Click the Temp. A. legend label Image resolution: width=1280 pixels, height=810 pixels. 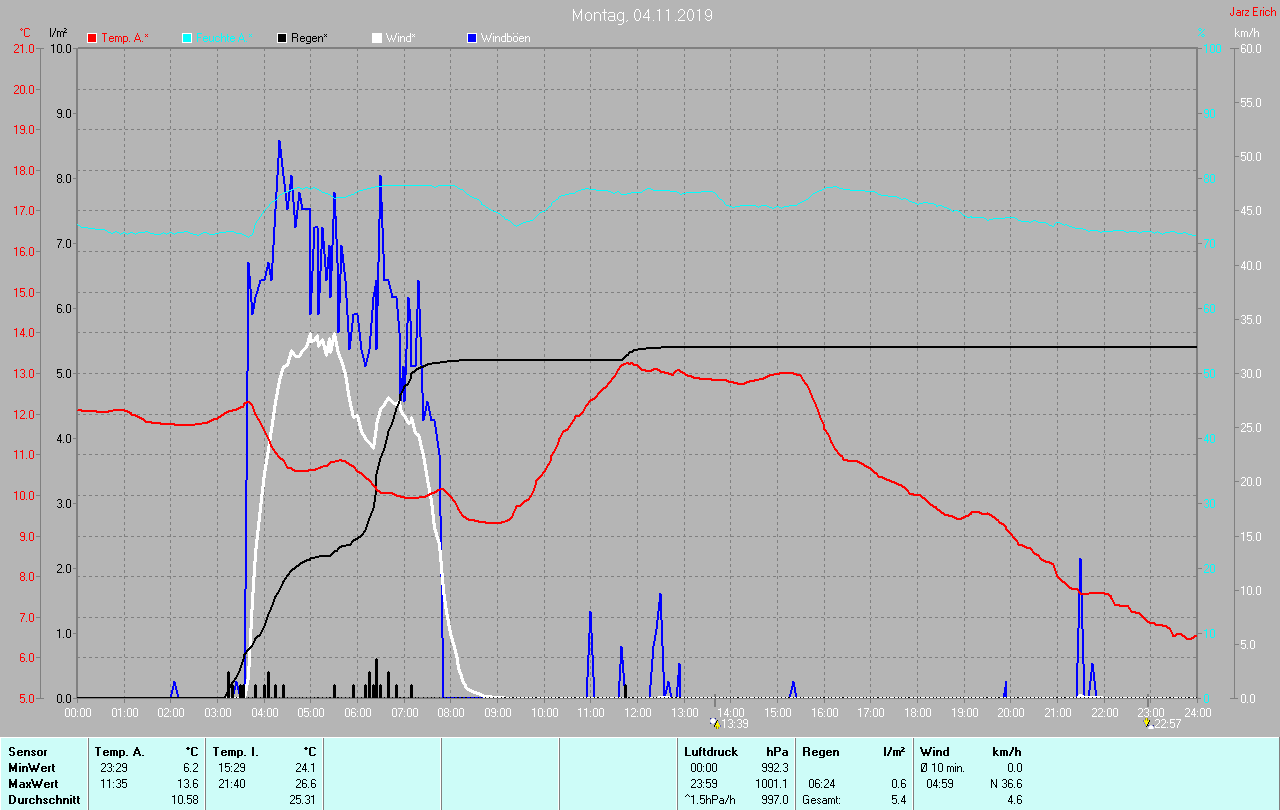[125, 38]
